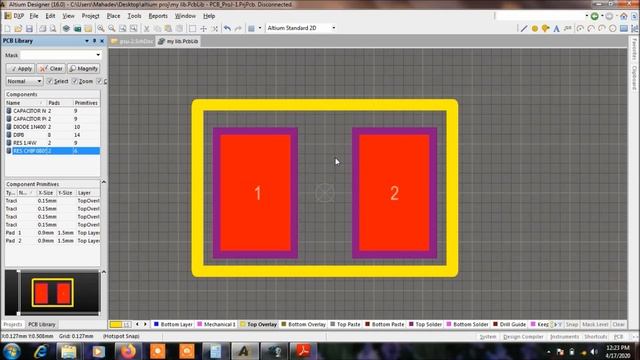This screenshot has width=640, height=360.
Task: Select Pad 1 in Component Primitives
Action: coord(52,233)
